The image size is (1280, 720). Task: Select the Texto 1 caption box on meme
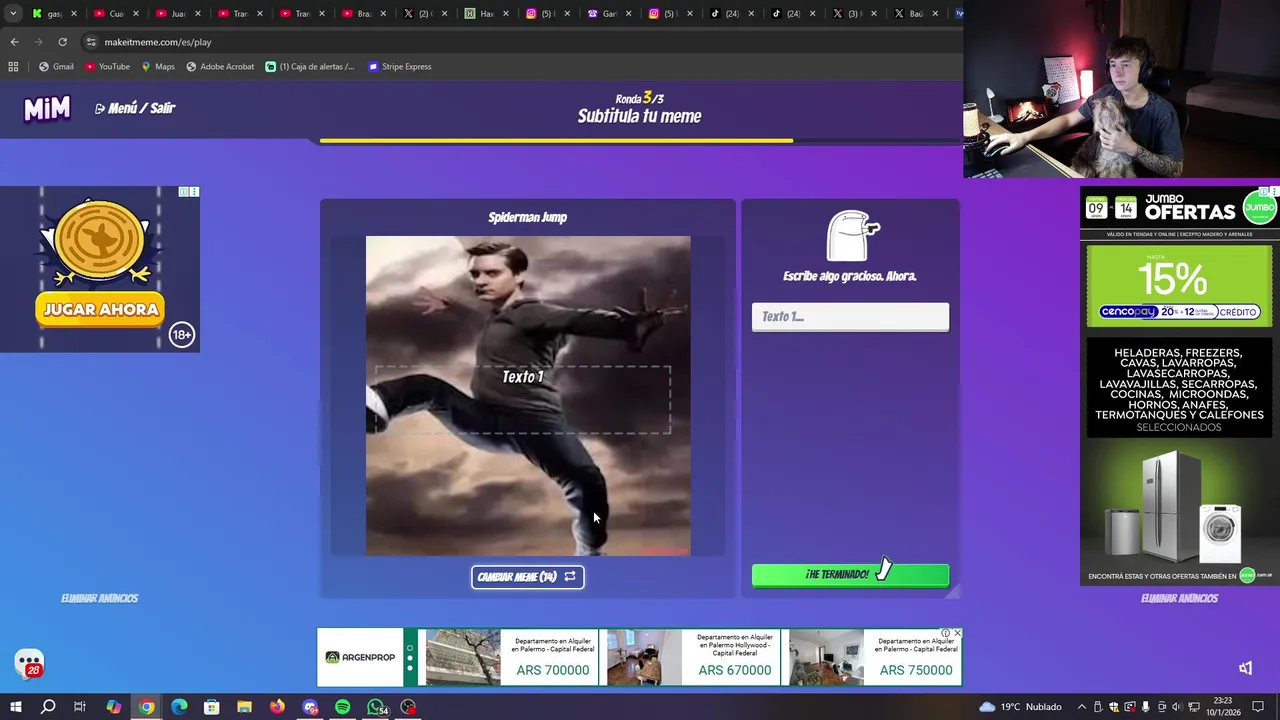click(523, 399)
